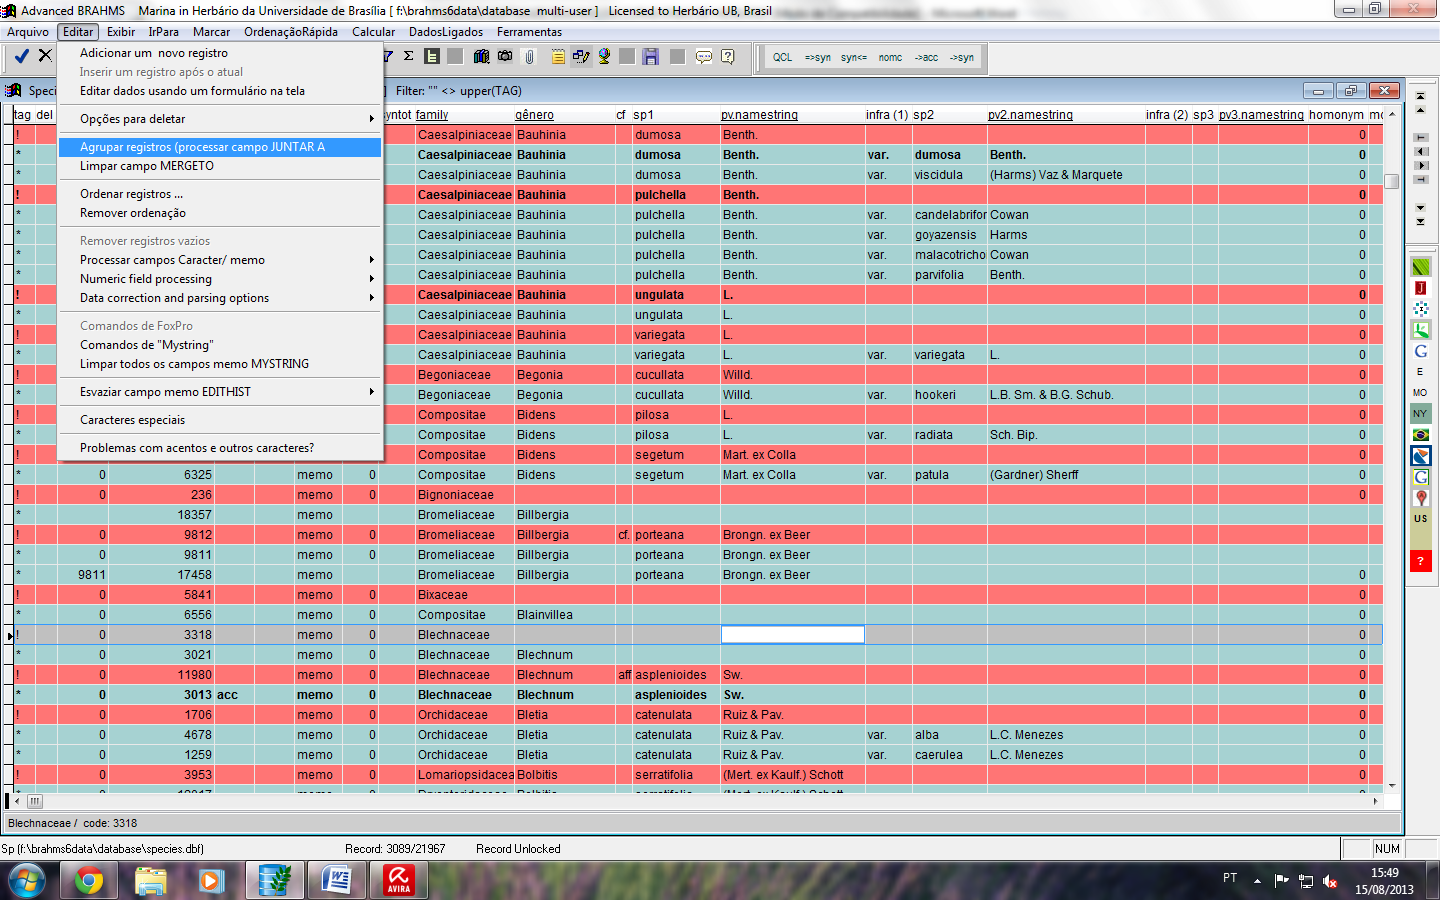
Task: Click the blue G Google sidebar icon
Action: click(1420, 351)
